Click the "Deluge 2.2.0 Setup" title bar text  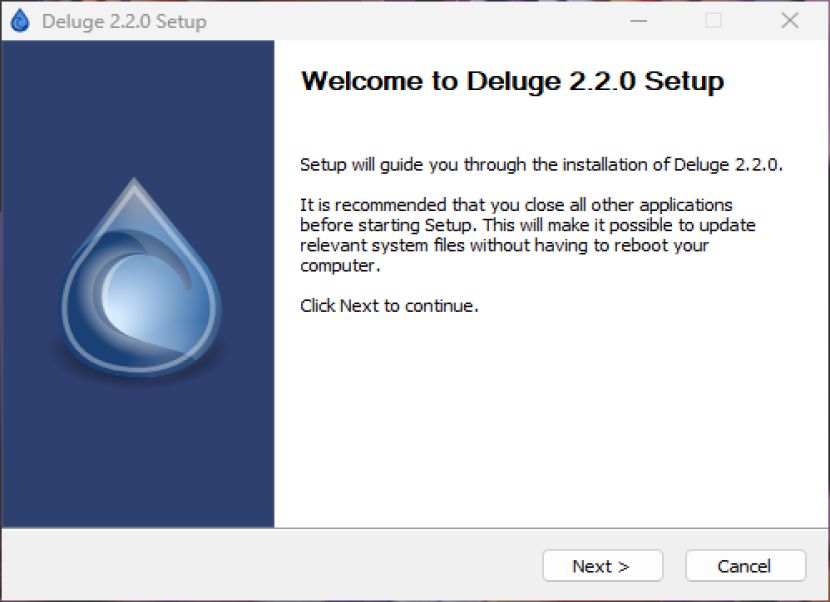click(x=124, y=22)
